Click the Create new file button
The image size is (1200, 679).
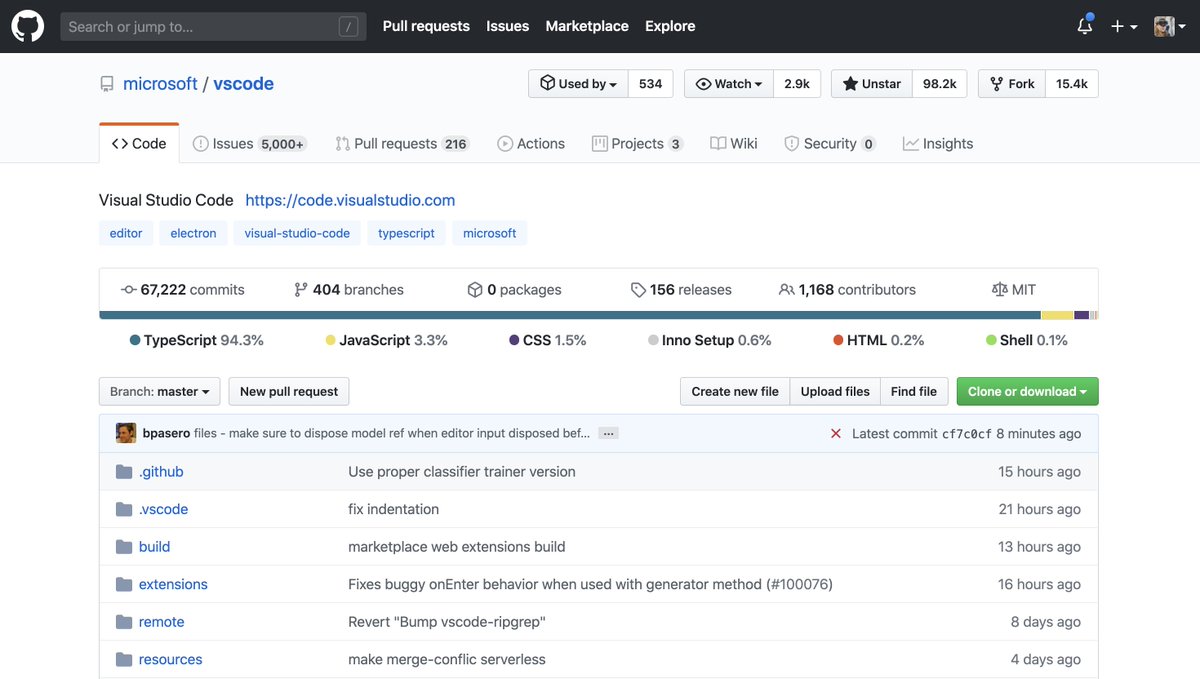click(x=735, y=391)
